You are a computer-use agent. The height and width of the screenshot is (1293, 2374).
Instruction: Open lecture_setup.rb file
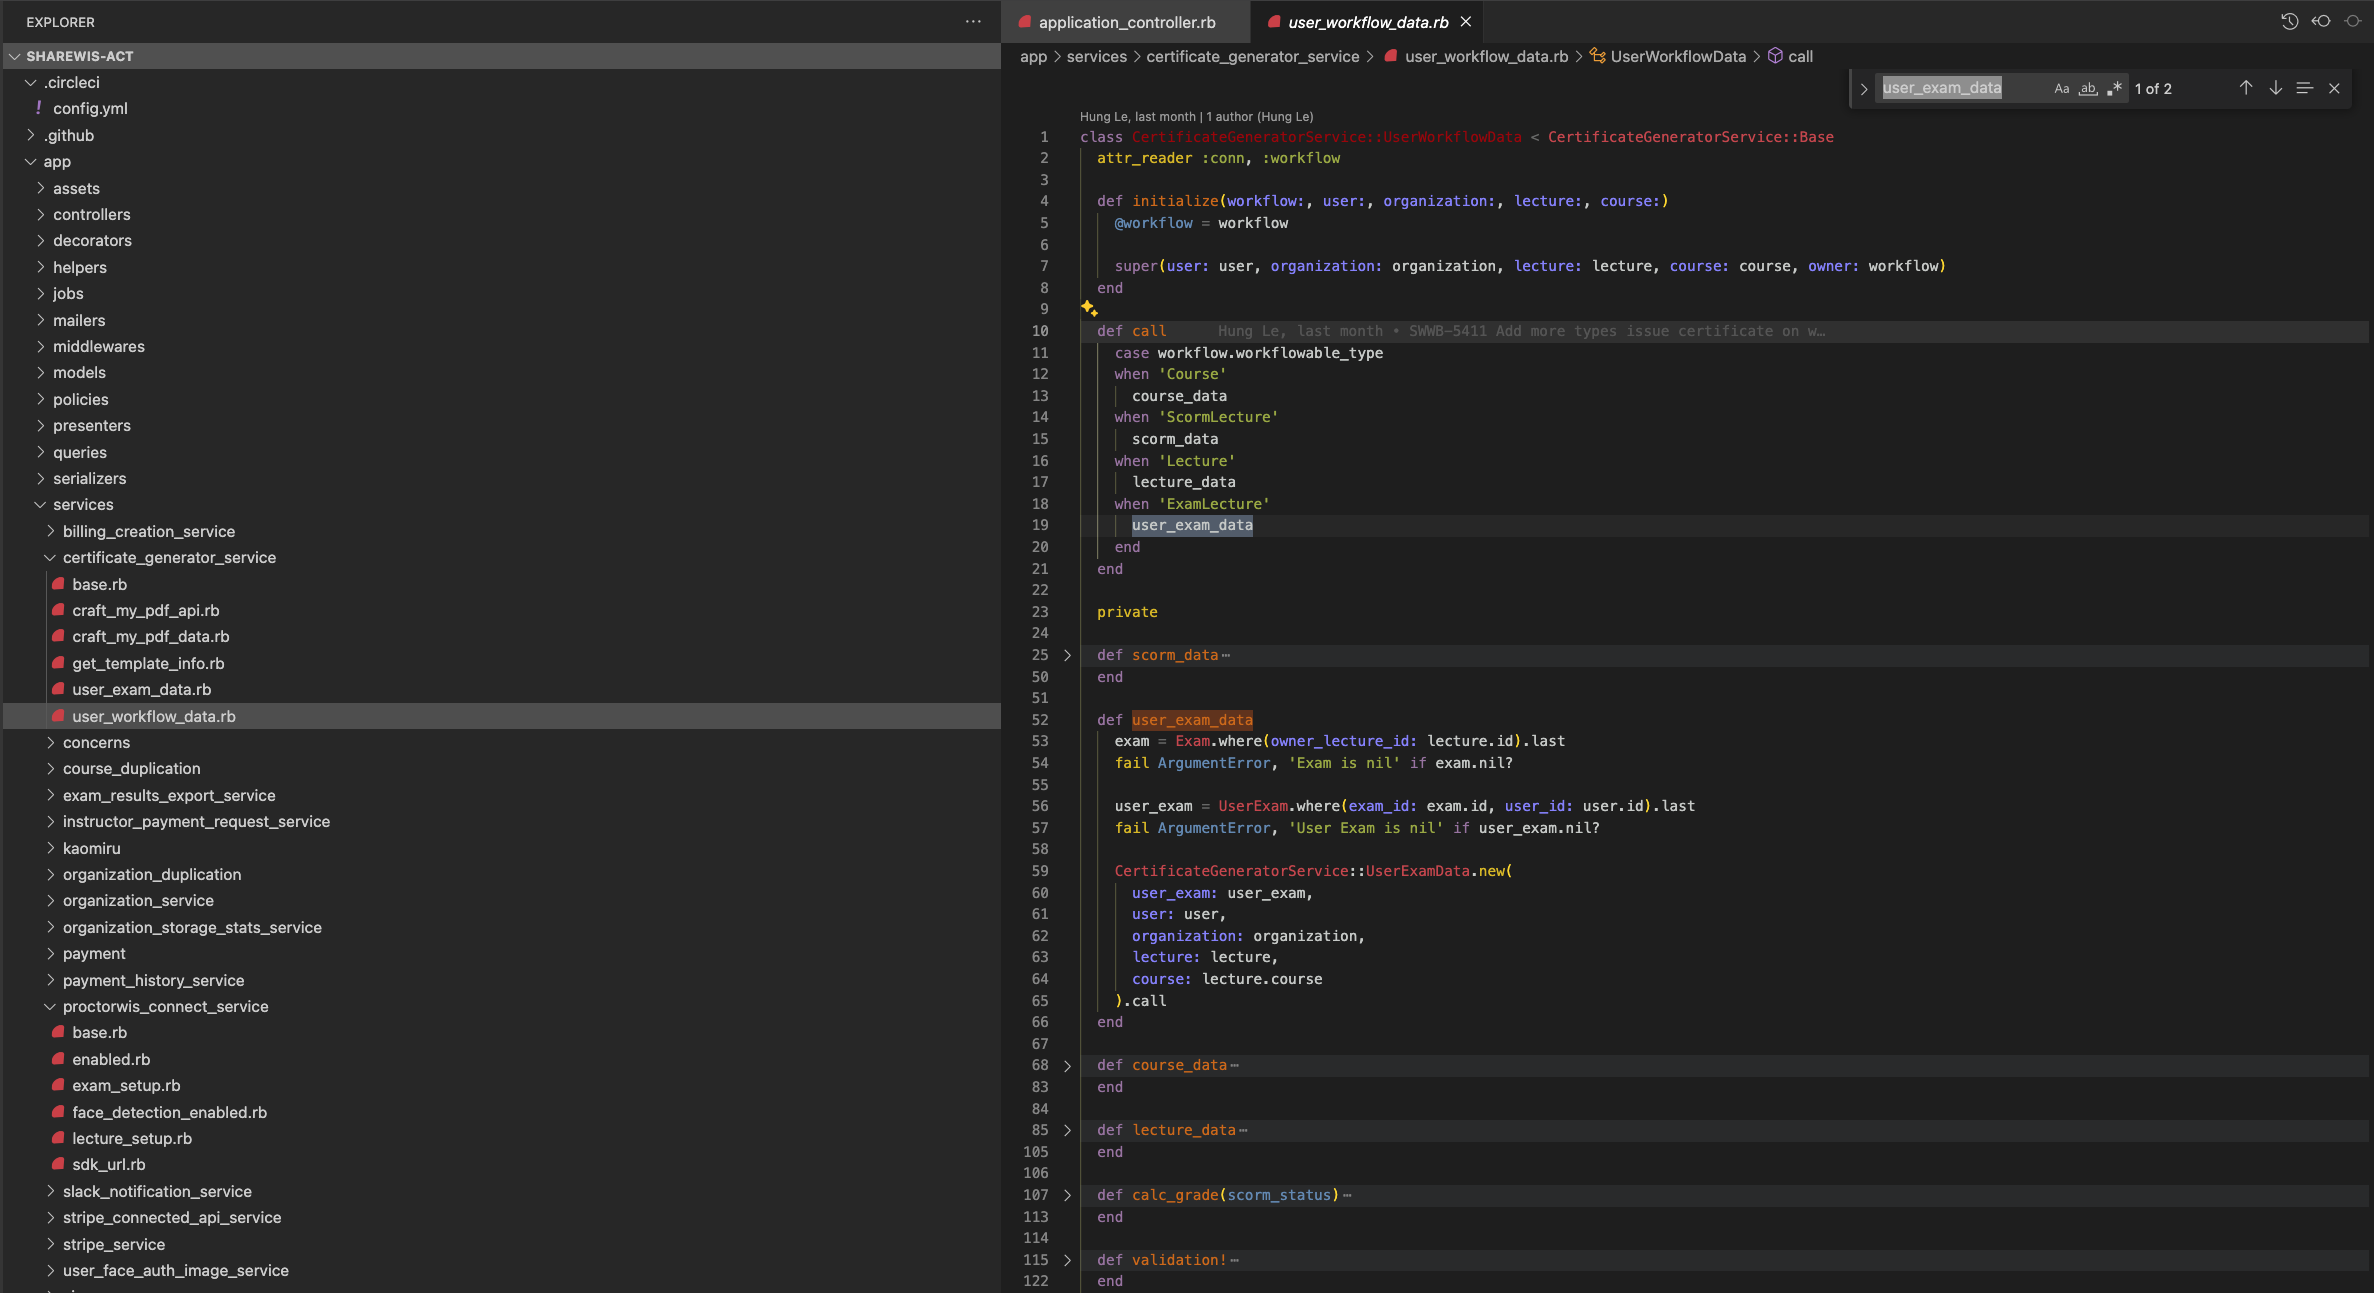pyautogui.click(x=502, y=1138)
